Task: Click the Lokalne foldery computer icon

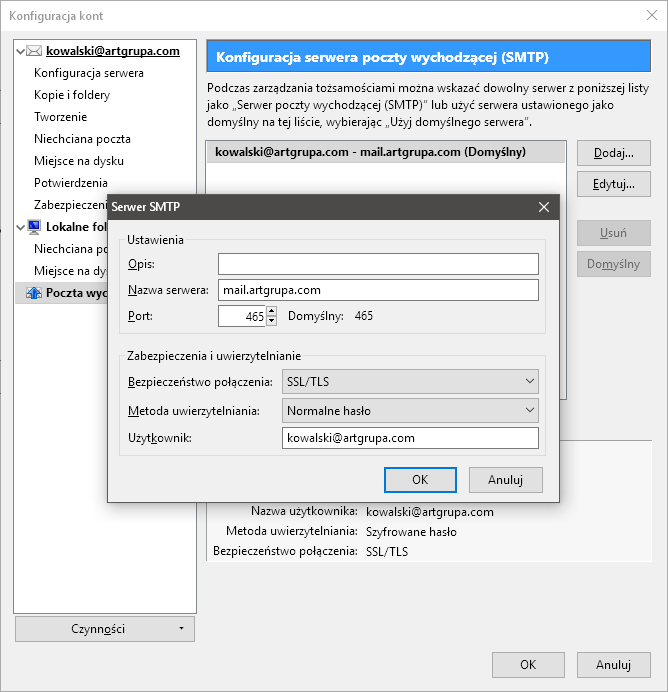Action: (34, 227)
